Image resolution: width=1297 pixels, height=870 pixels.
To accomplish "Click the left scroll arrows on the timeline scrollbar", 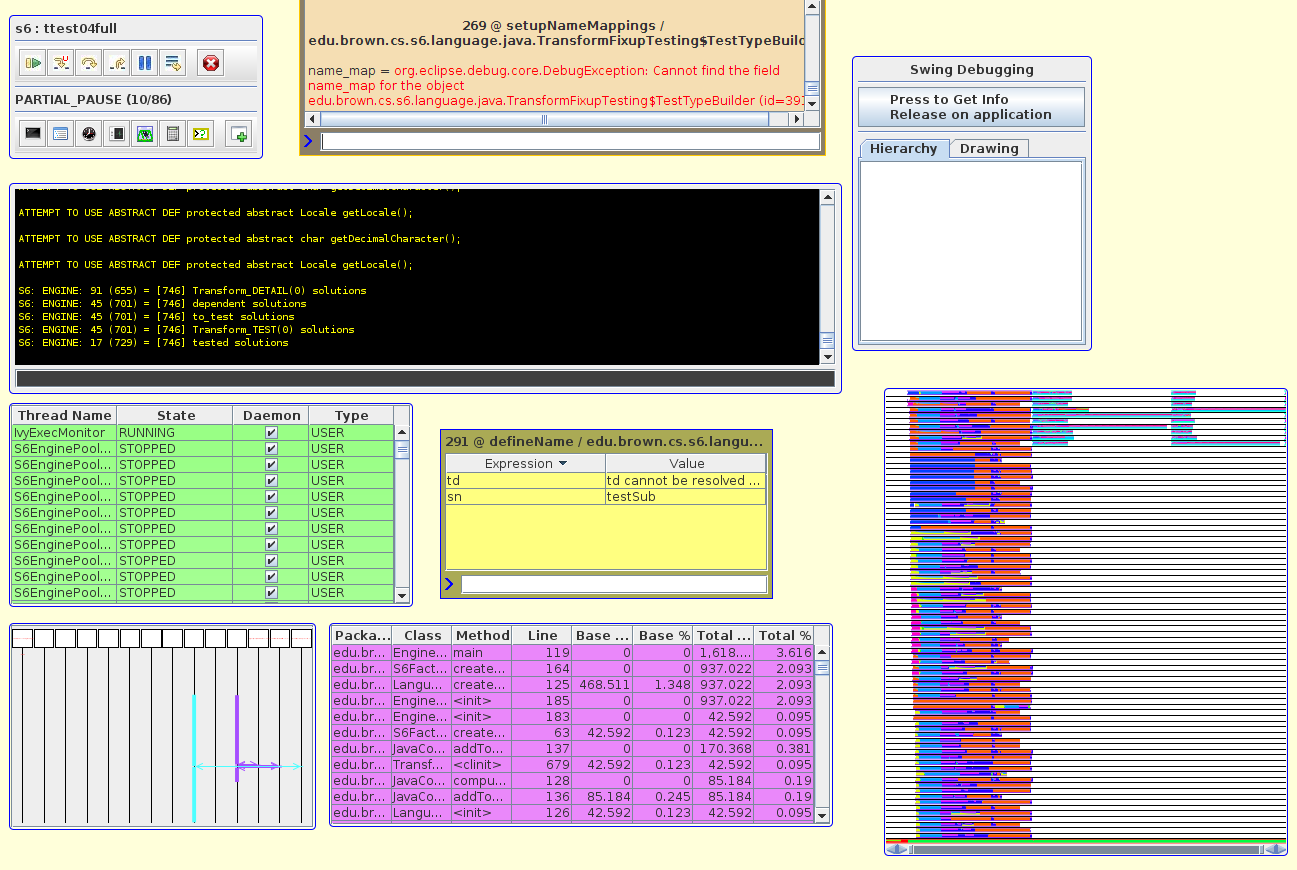I will click(x=897, y=849).
